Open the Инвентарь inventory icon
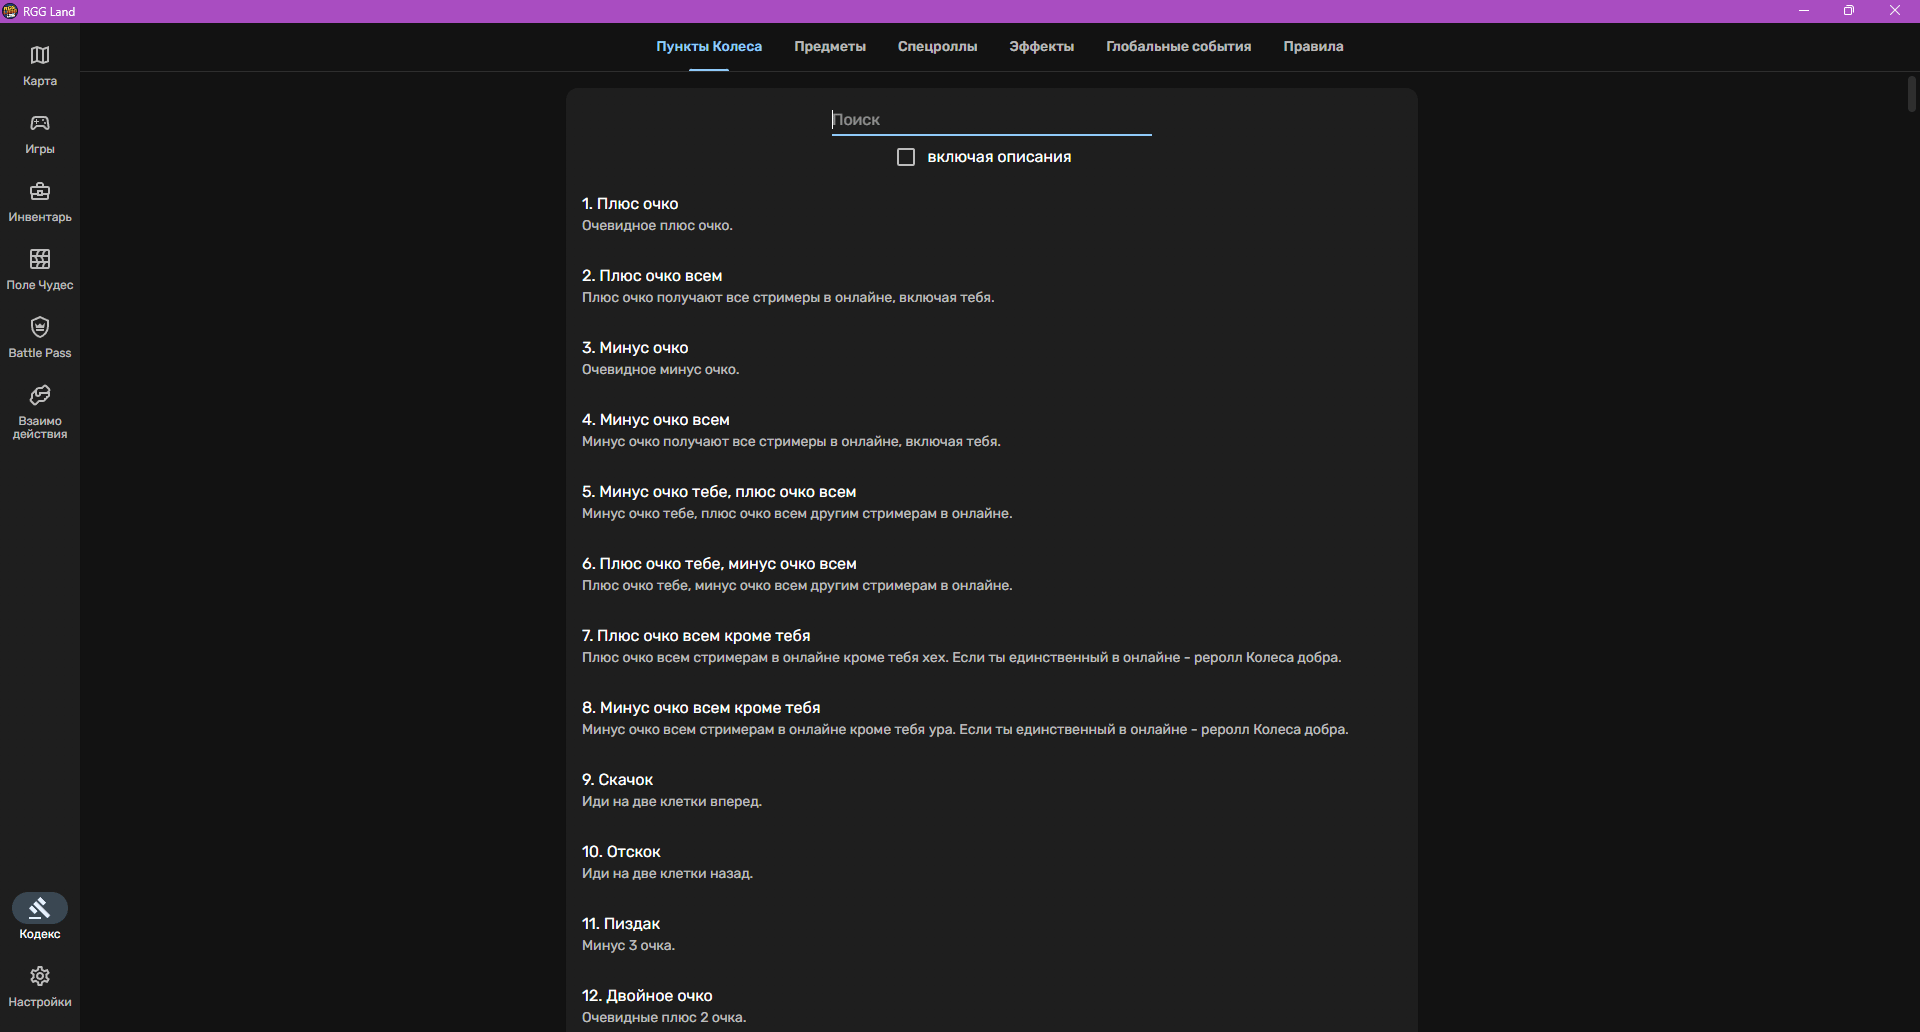Screen dimensions: 1920x1032 (x=40, y=191)
